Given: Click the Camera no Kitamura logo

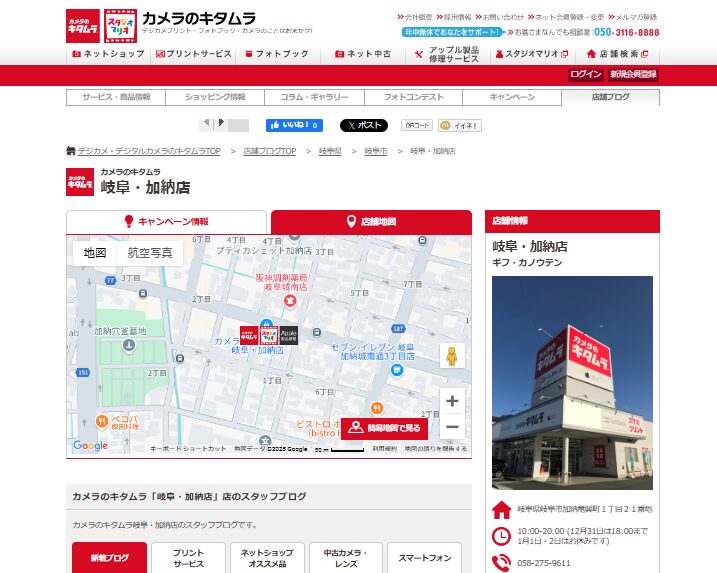Looking at the screenshot, I should (x=83, y=25).
